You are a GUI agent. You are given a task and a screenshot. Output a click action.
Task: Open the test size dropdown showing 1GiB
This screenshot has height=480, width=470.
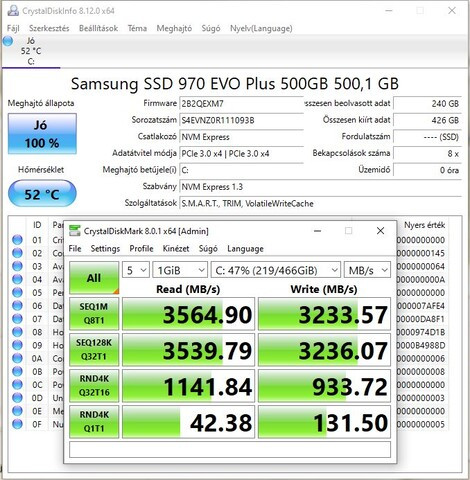tap(180, 270)
